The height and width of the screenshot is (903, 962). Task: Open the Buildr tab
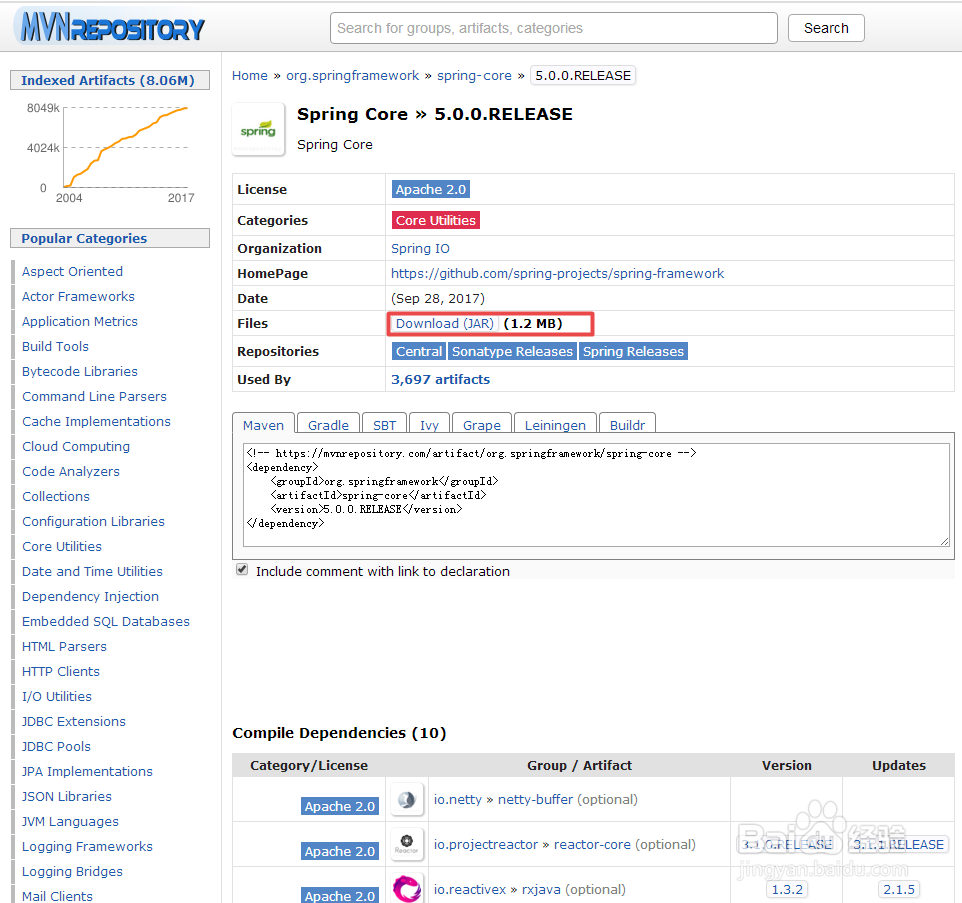[x=627, y=425]
